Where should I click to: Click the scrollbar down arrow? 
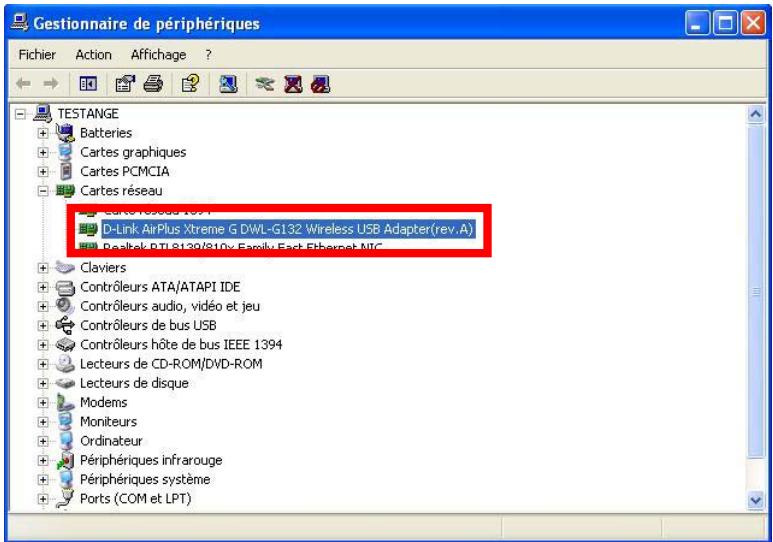point(755,501)
